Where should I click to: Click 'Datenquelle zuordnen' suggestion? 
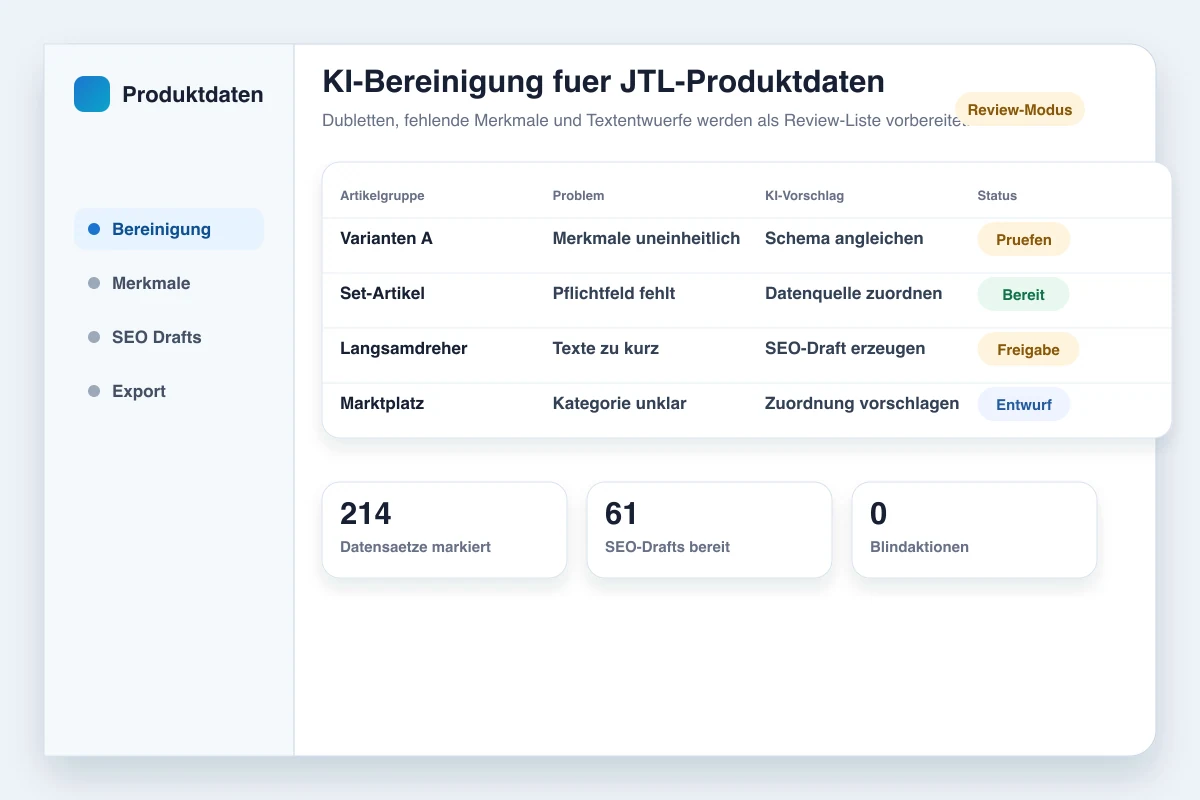[854, 293]
